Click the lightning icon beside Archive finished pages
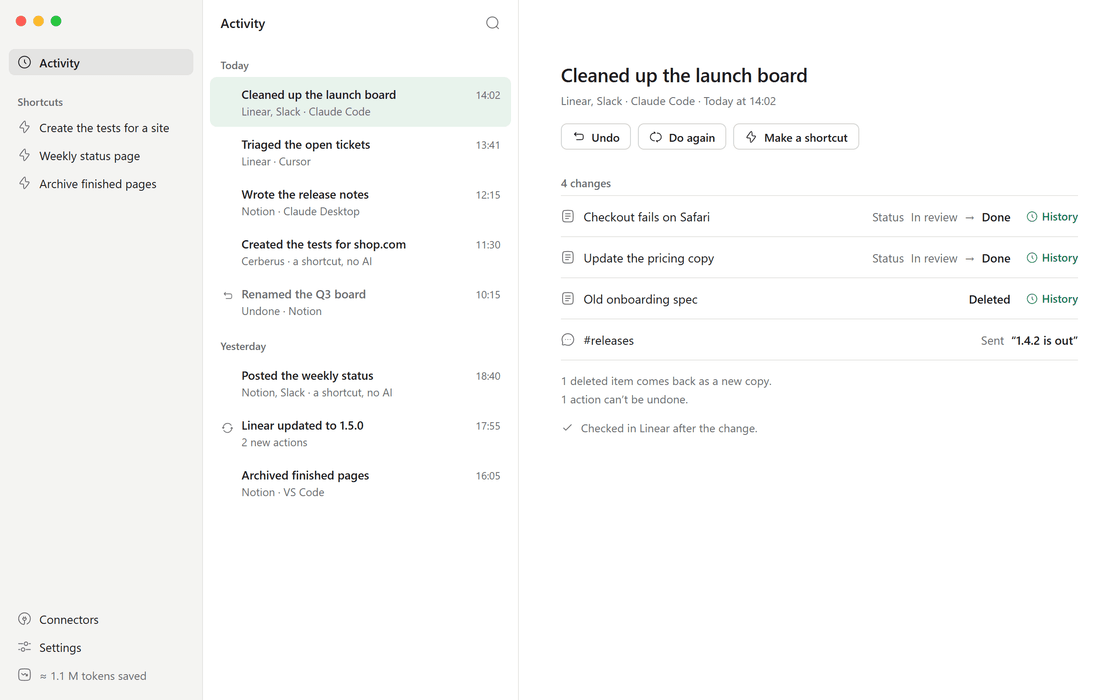 pyautogui.click(x=24, y=183)
